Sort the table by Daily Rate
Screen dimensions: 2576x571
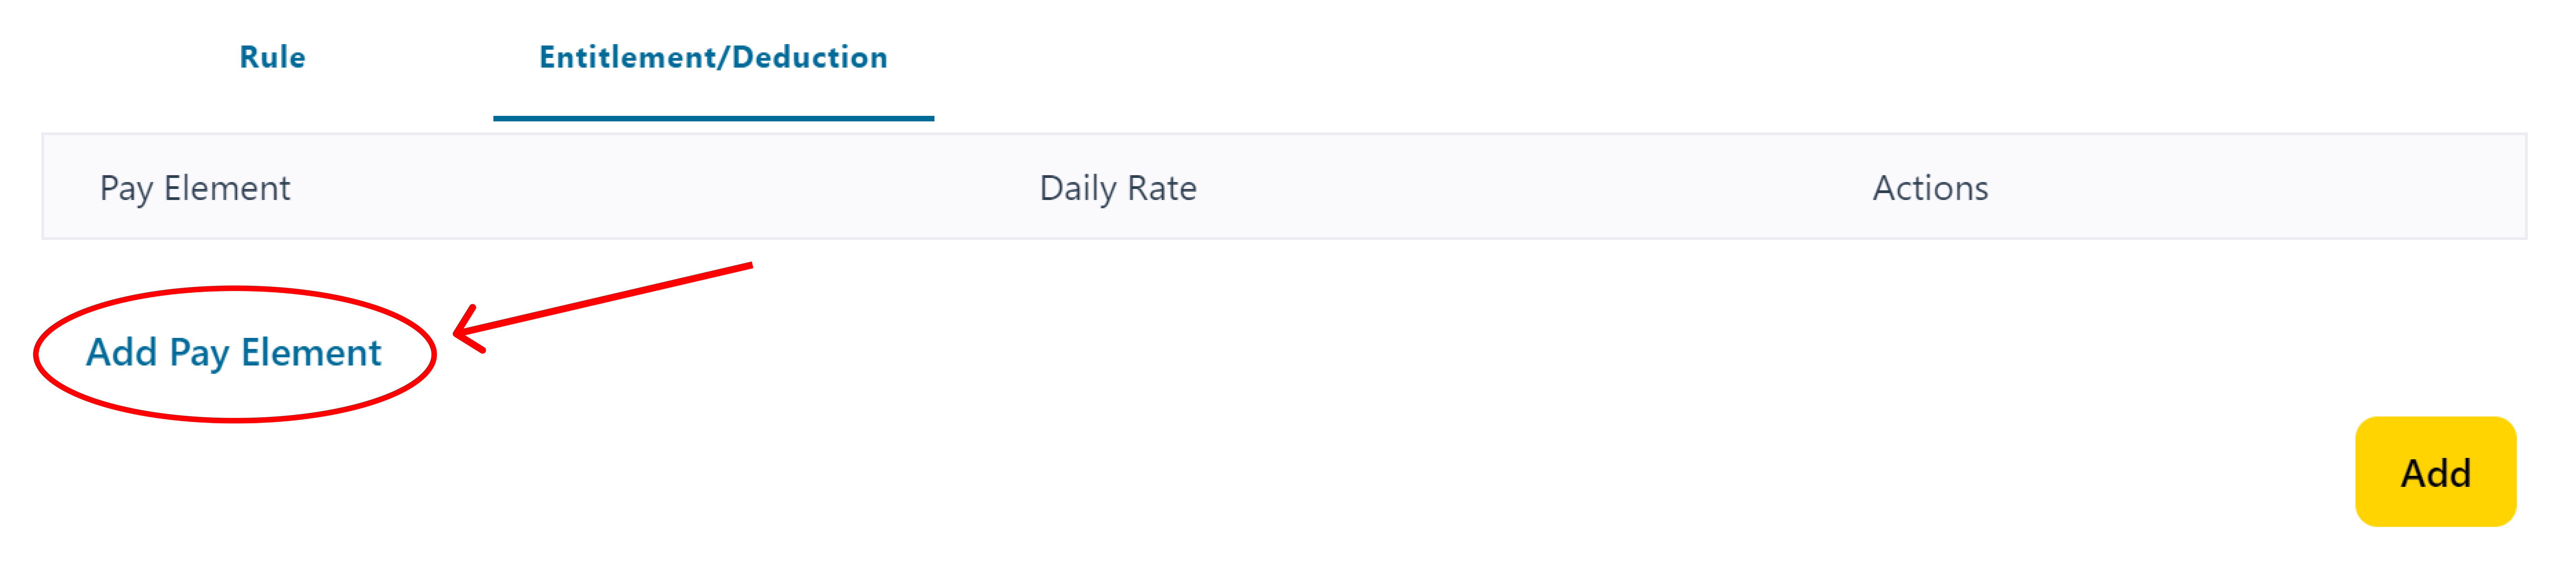tap(1118, 188)
